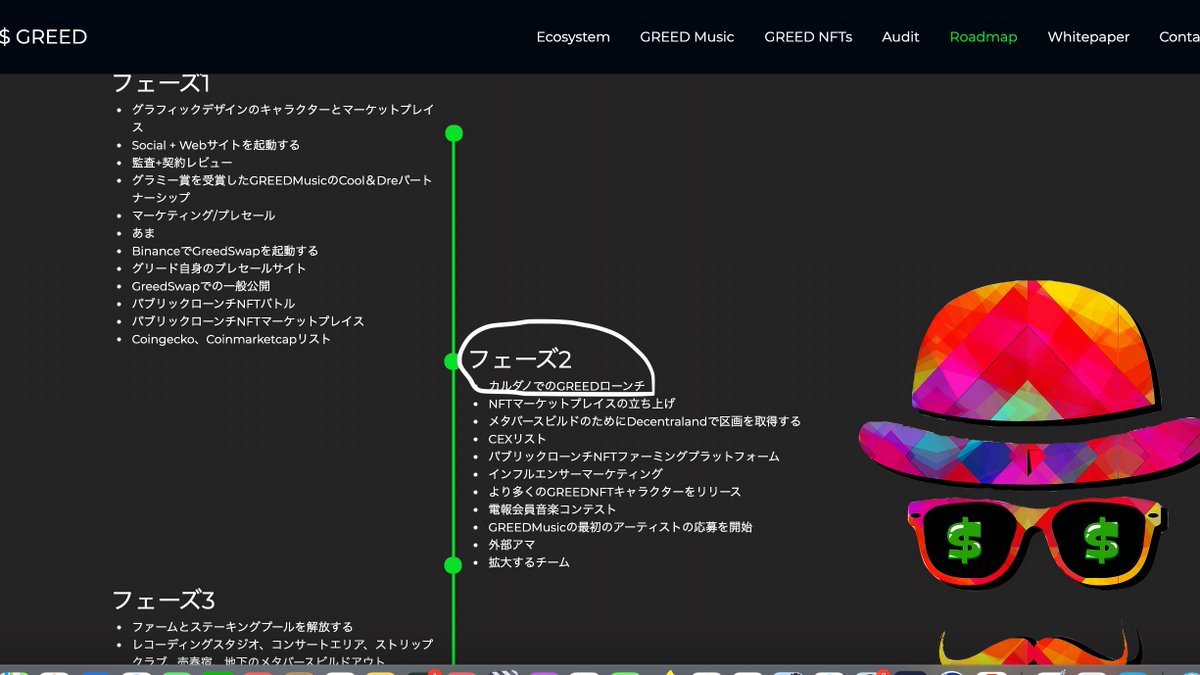Click the highlighted Roadmap nav item
This screenshot has height=675, width=1200.
pyautogui.click(x=983, y=37)
